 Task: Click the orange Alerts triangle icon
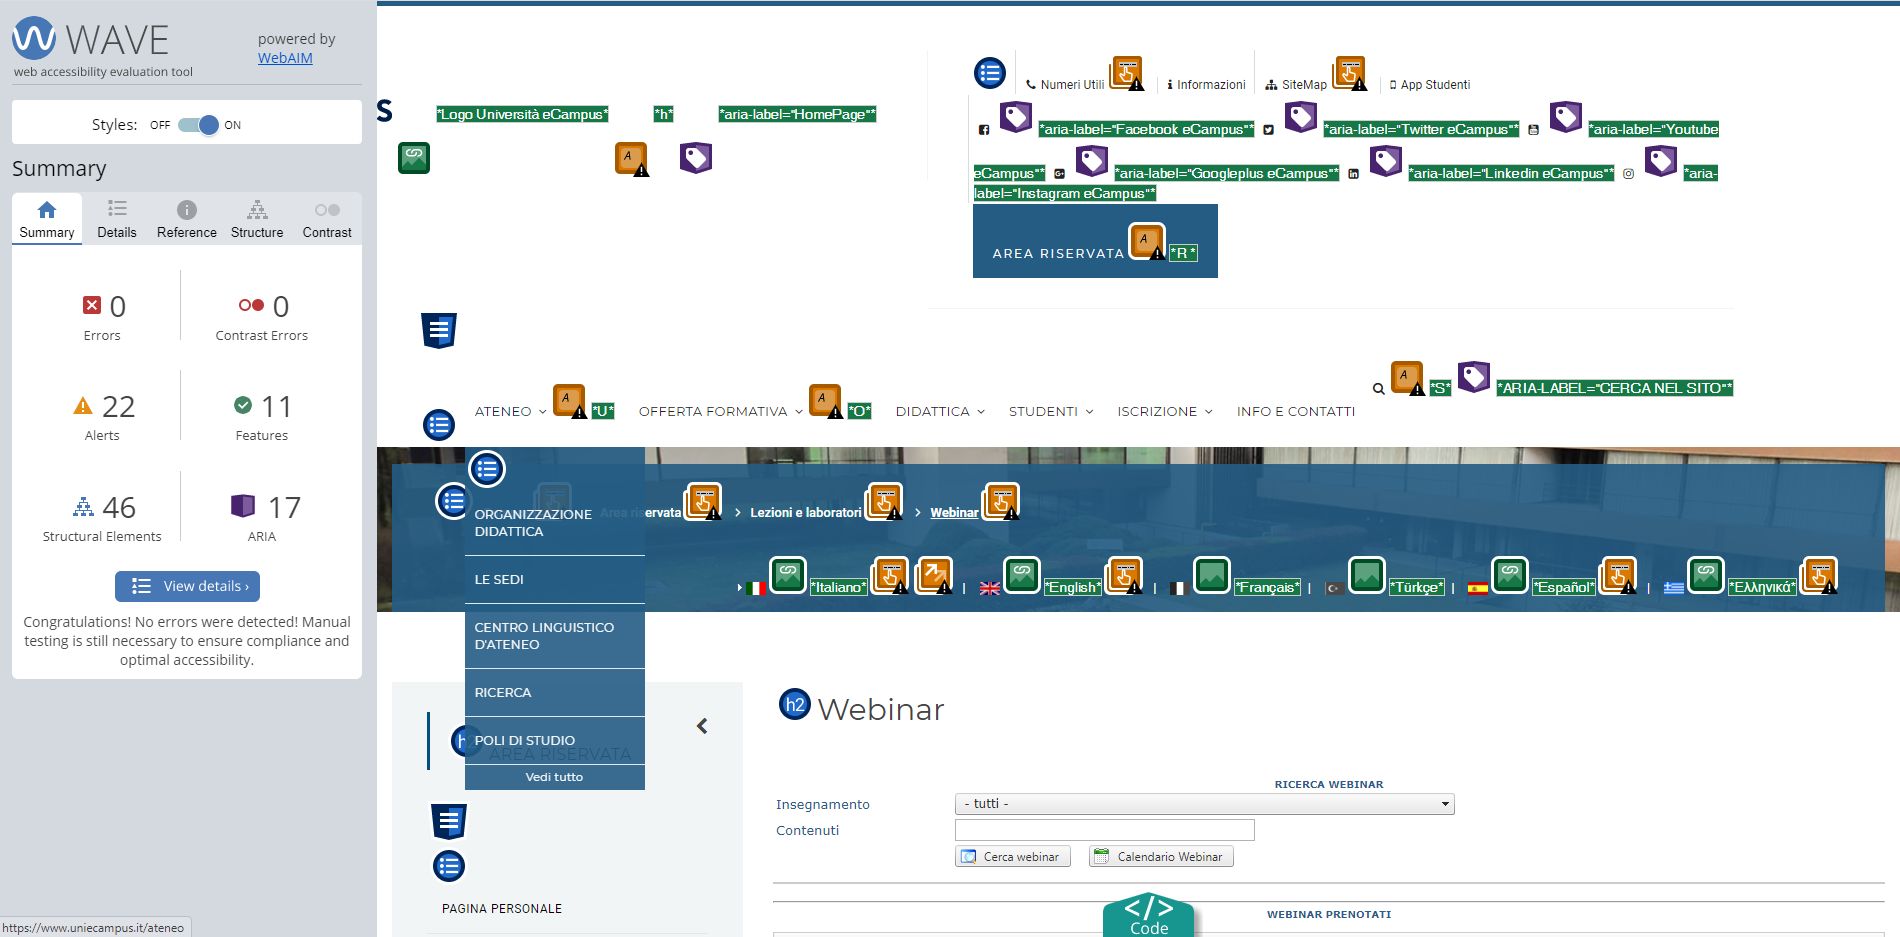[83, 406]
